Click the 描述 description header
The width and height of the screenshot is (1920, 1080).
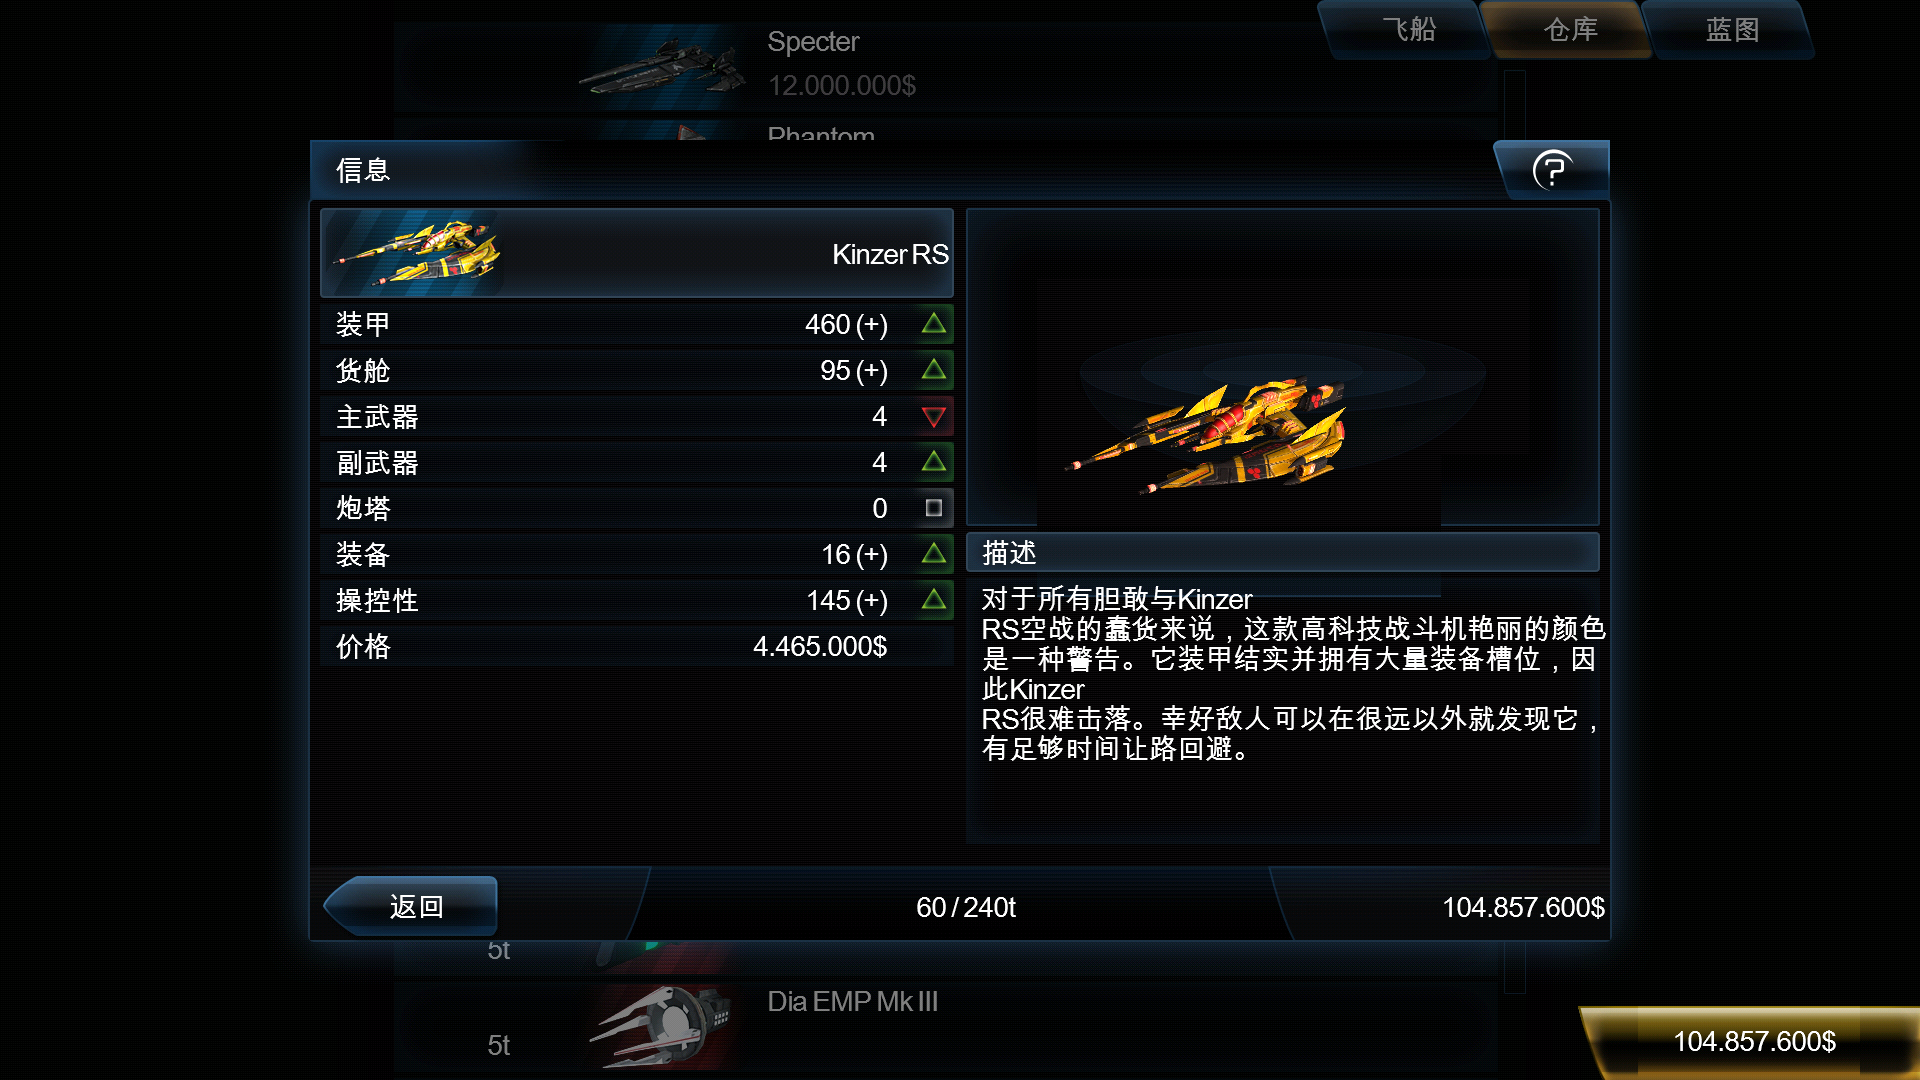pyautogui.click(x=1282, y=553)
